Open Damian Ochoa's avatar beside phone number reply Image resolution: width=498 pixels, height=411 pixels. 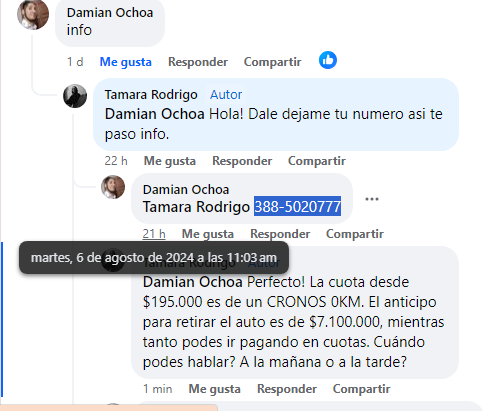113,187
